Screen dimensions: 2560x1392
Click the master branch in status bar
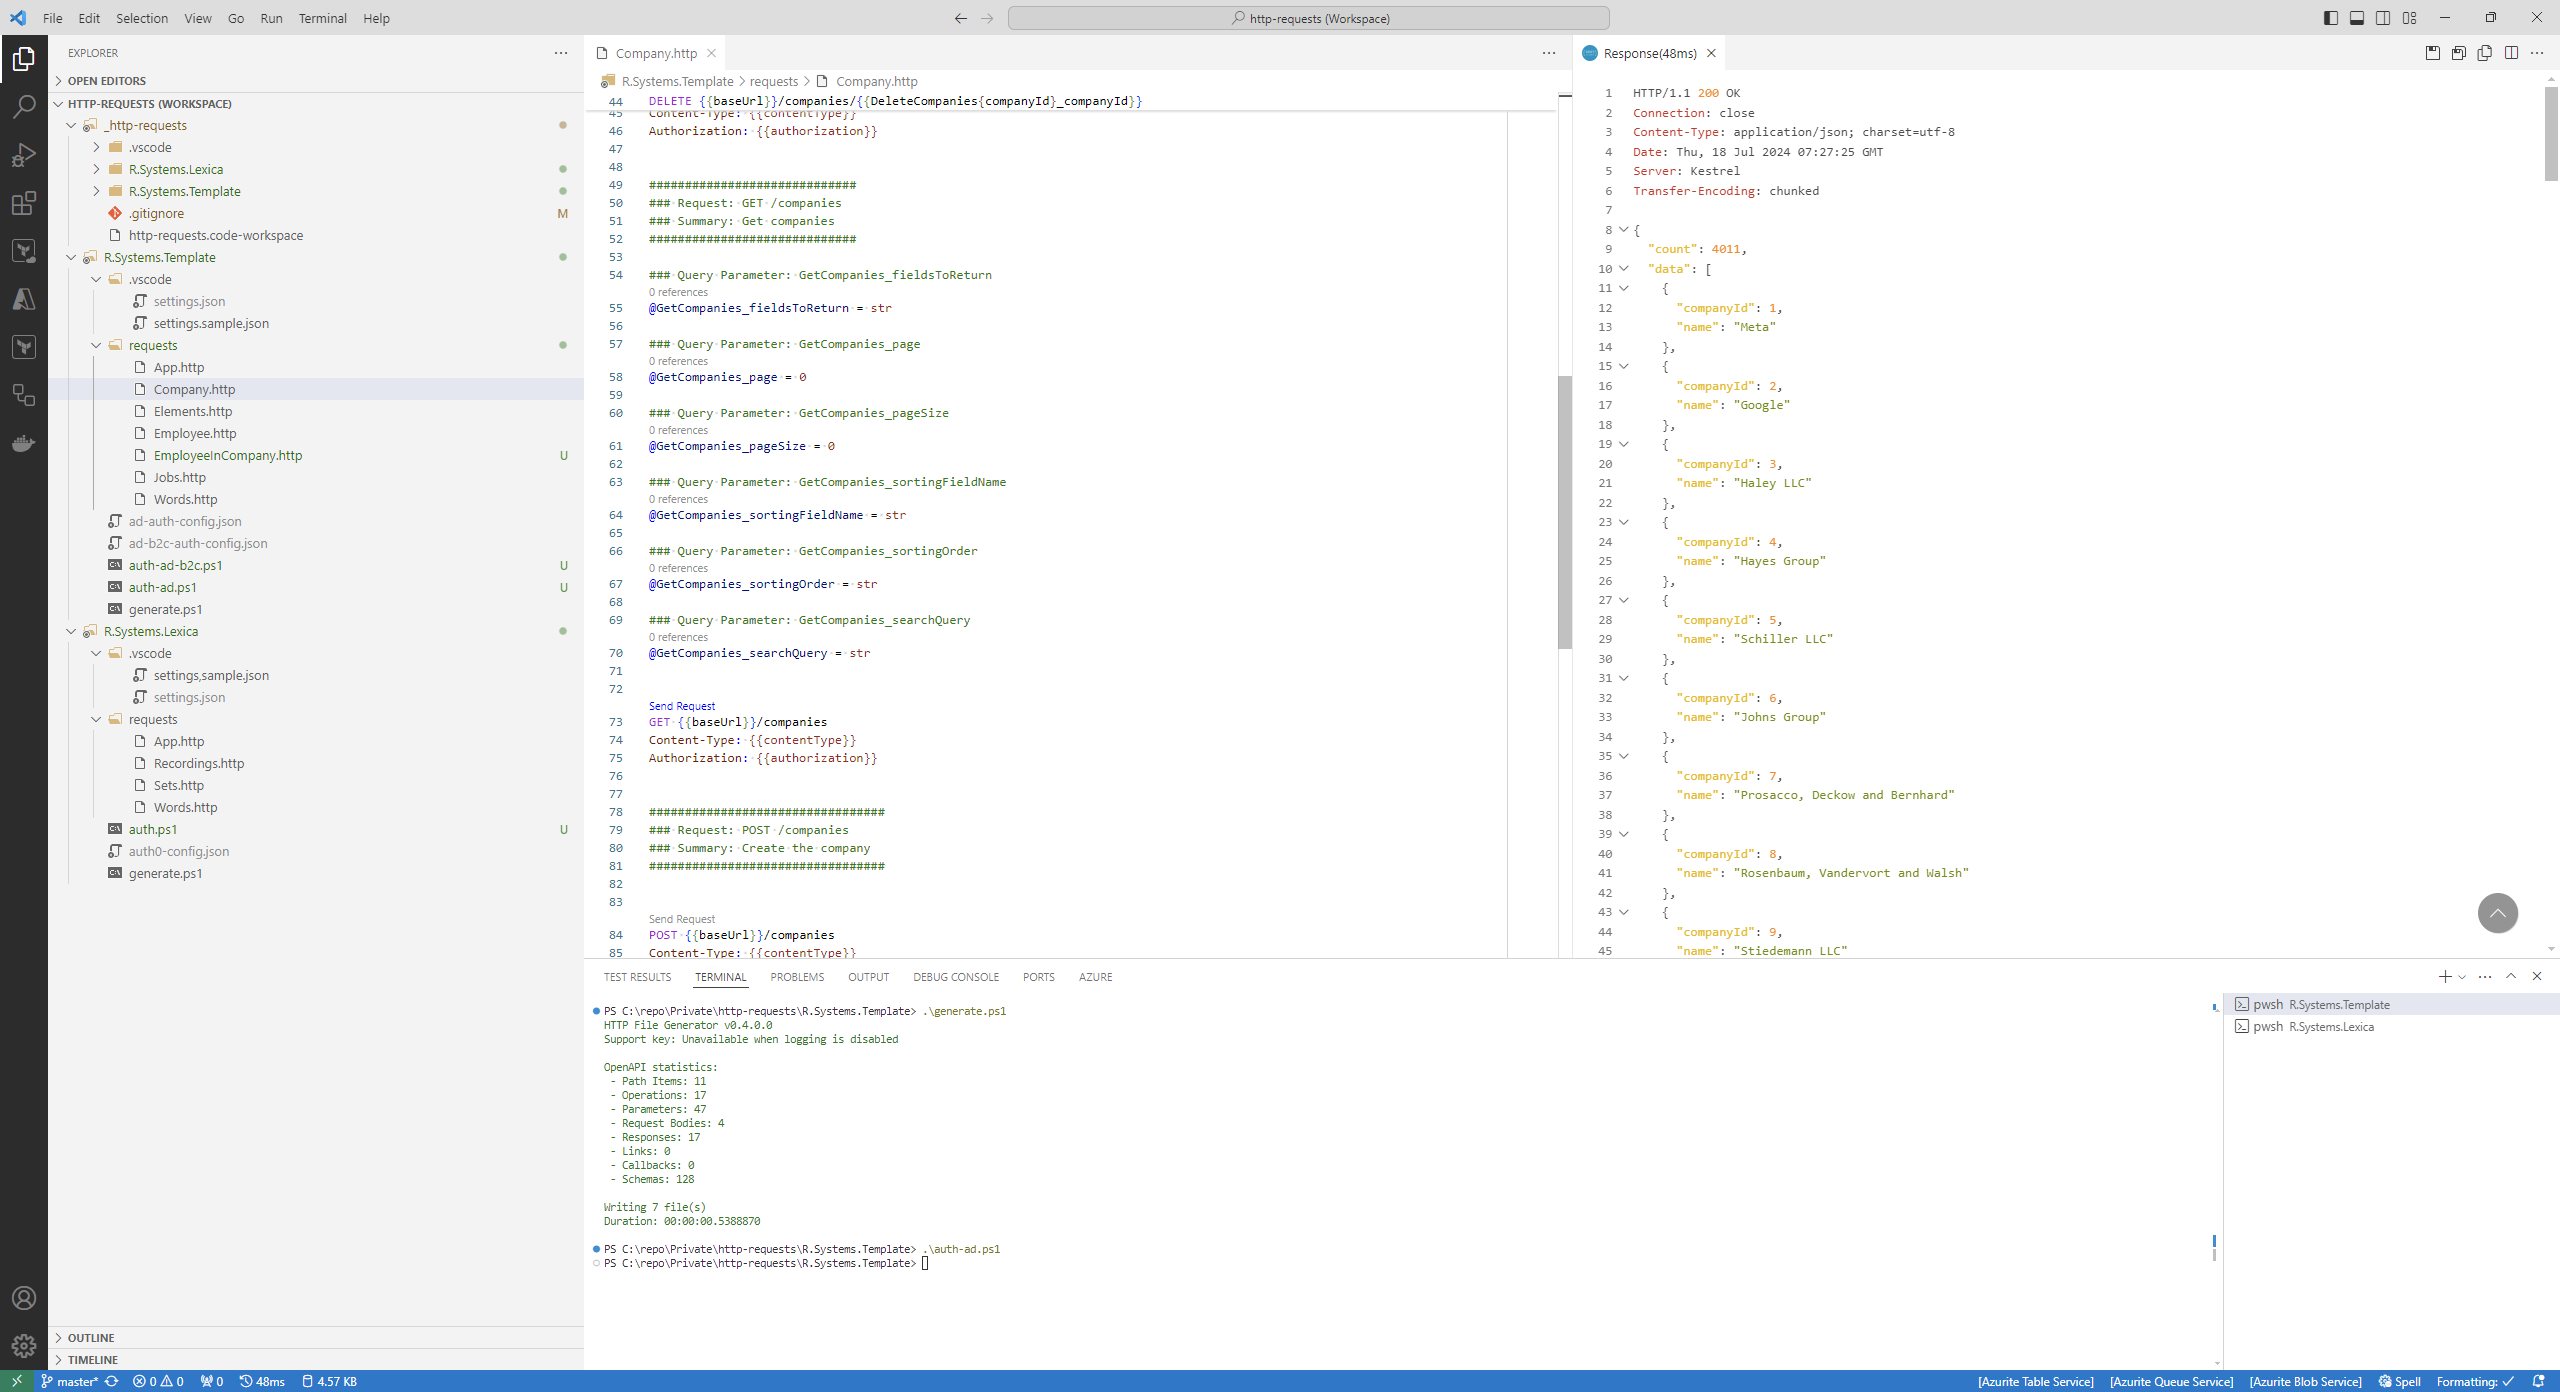pos(71,1381)
